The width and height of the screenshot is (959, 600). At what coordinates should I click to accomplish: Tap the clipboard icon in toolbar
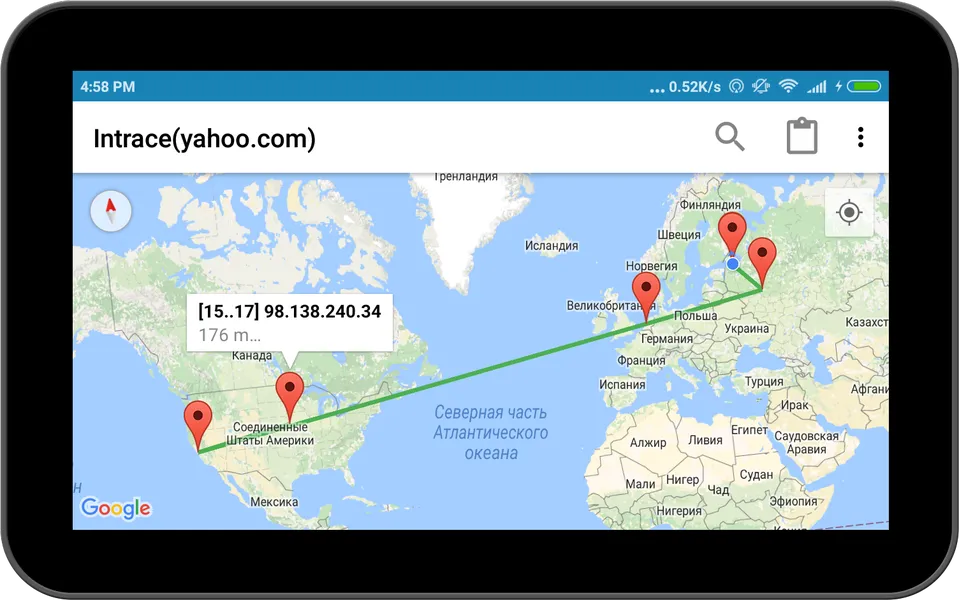(801, 136)
